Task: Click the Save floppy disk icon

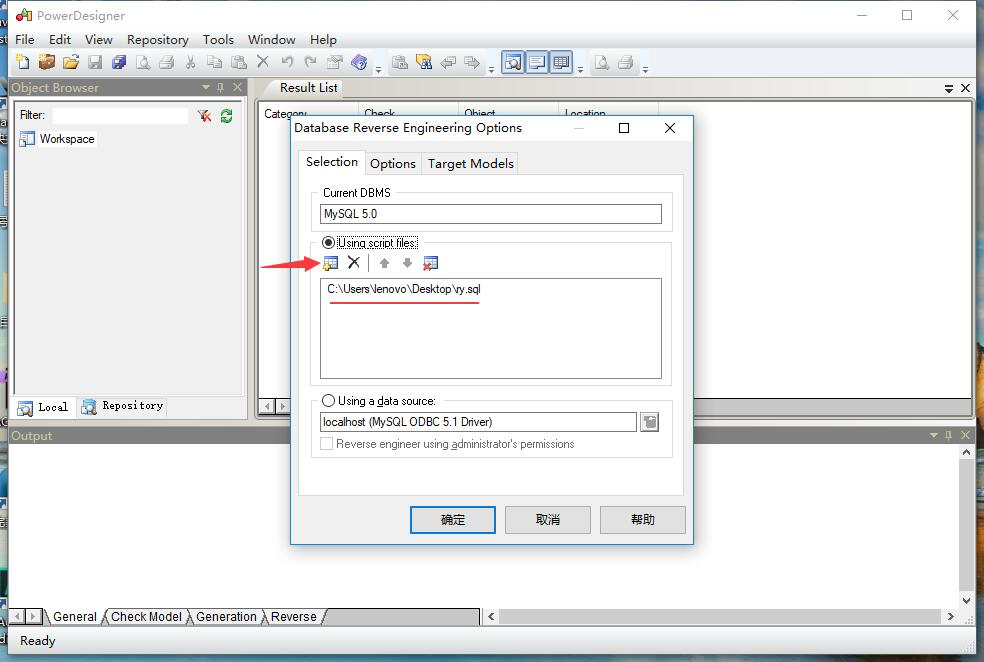Action: [95, 62]
